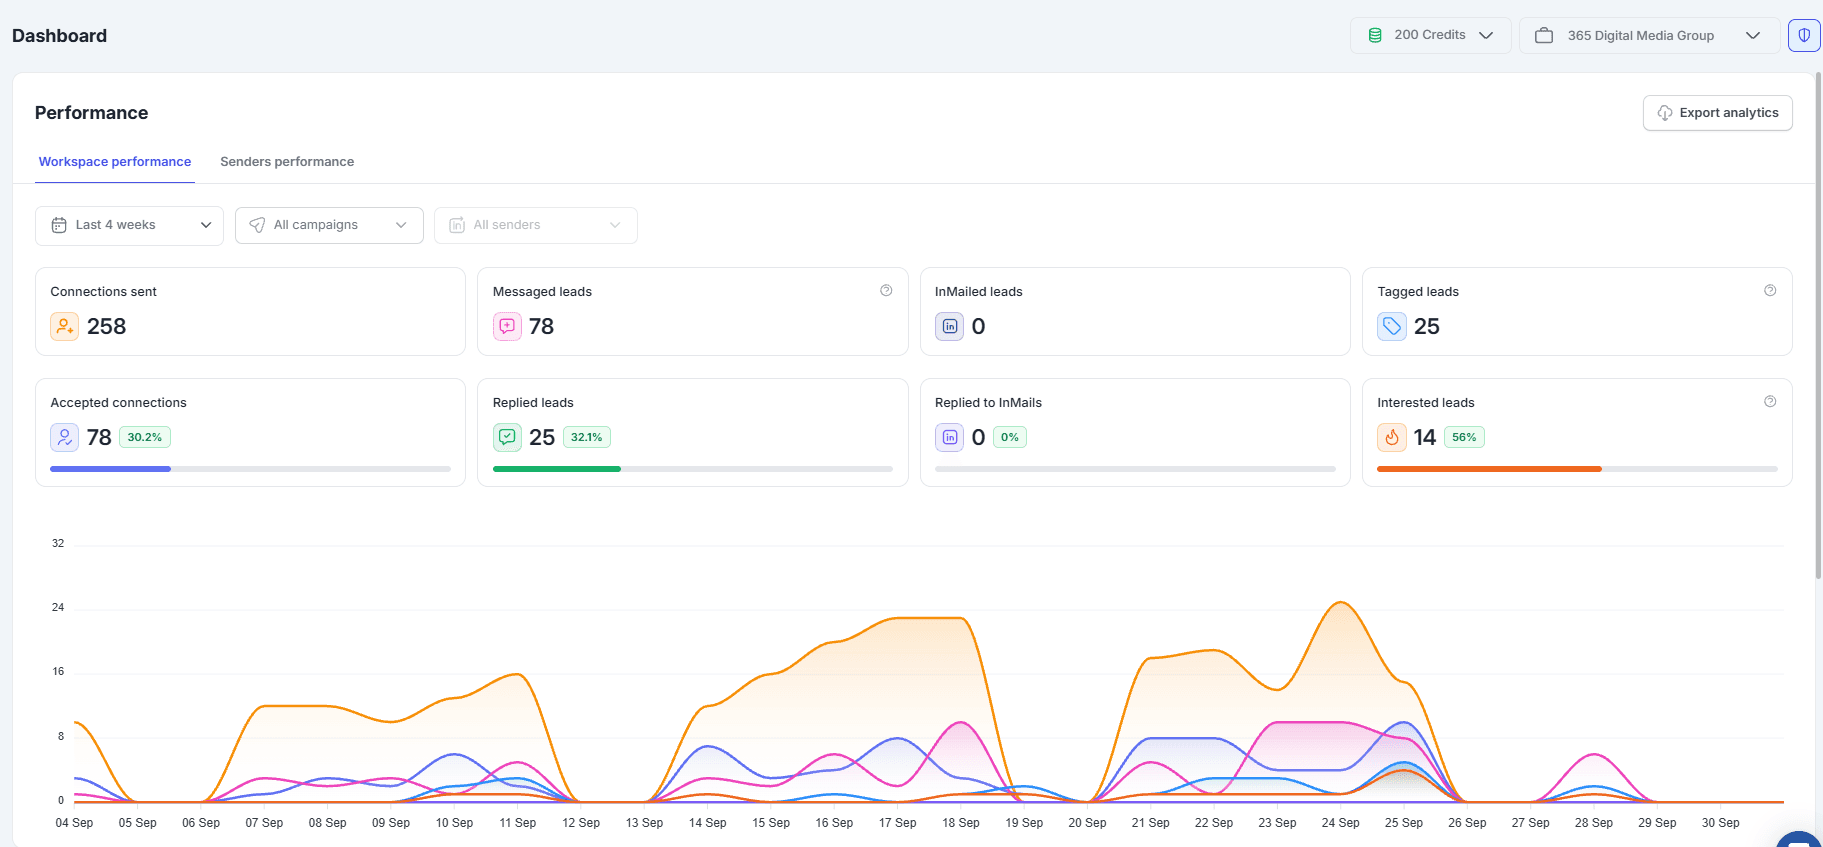Viewport: 1823px width, 847px height.
Task: Click the Interested leads flame icon
Action: point(1391,437)
